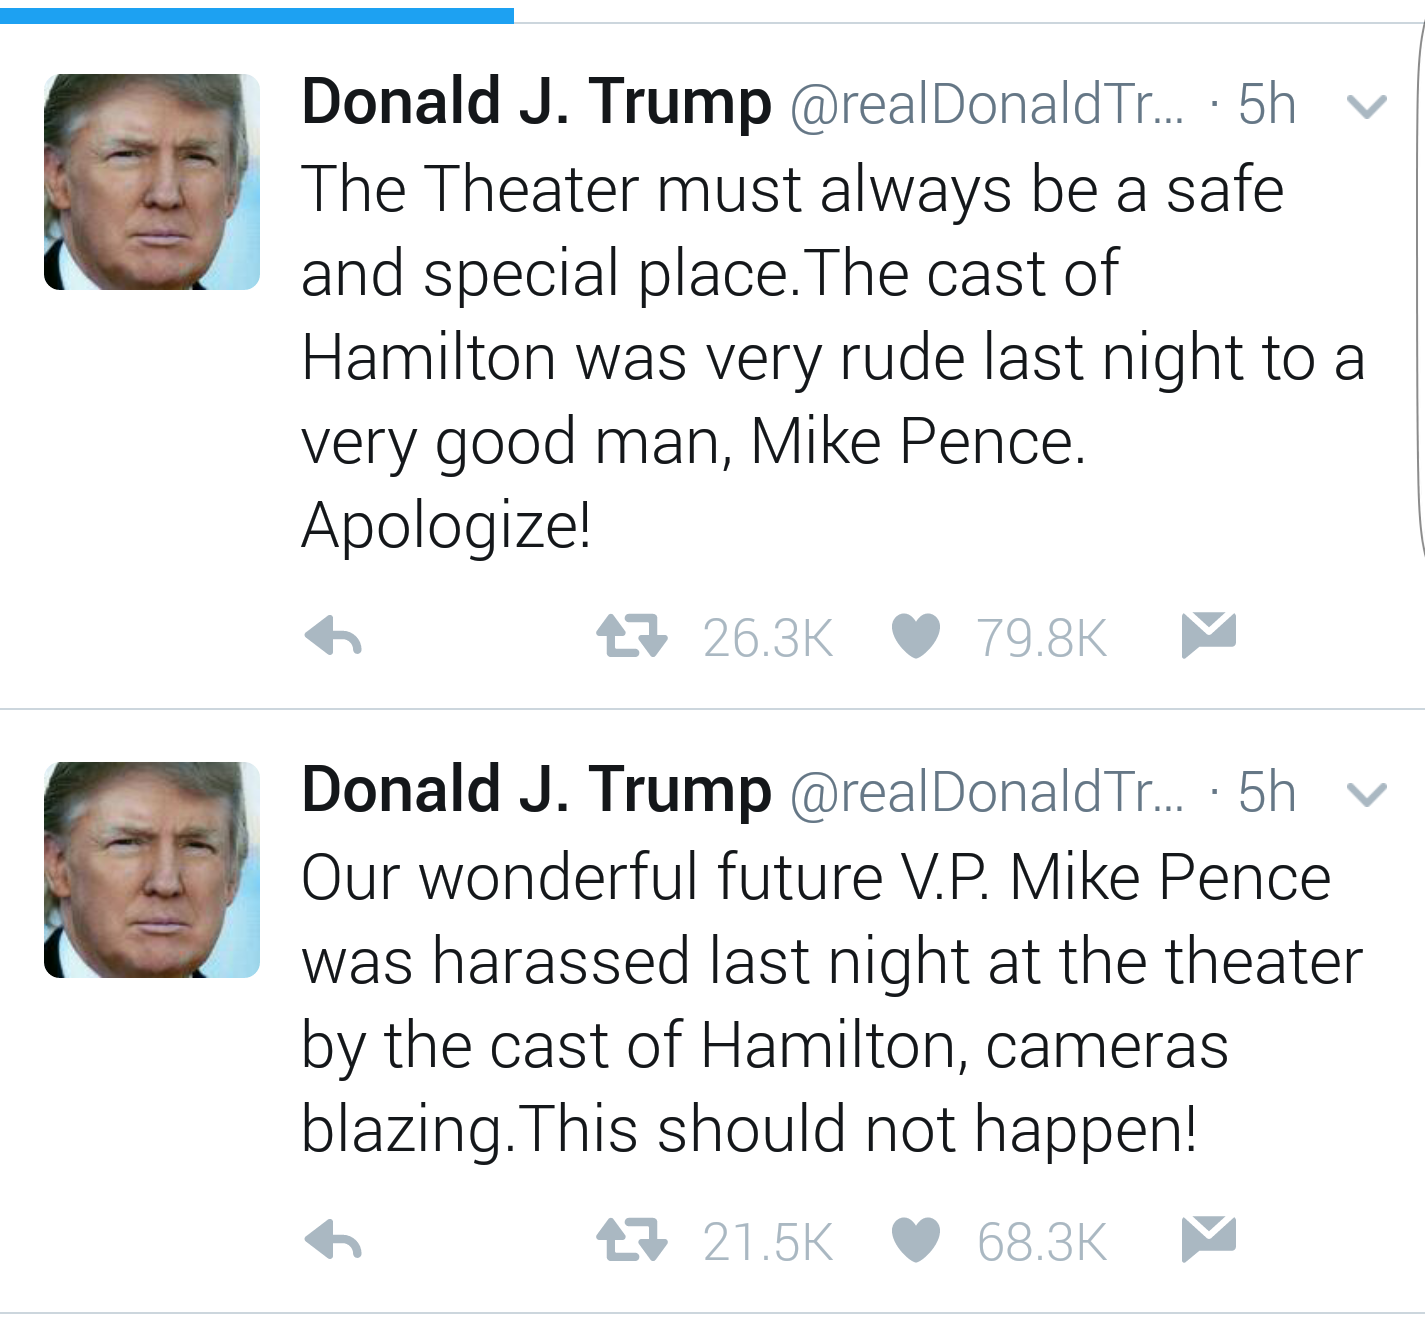1425x1321 pixels.
Task: Retweet the tweet with 26.3K retweets
Action: coord(631,636)
